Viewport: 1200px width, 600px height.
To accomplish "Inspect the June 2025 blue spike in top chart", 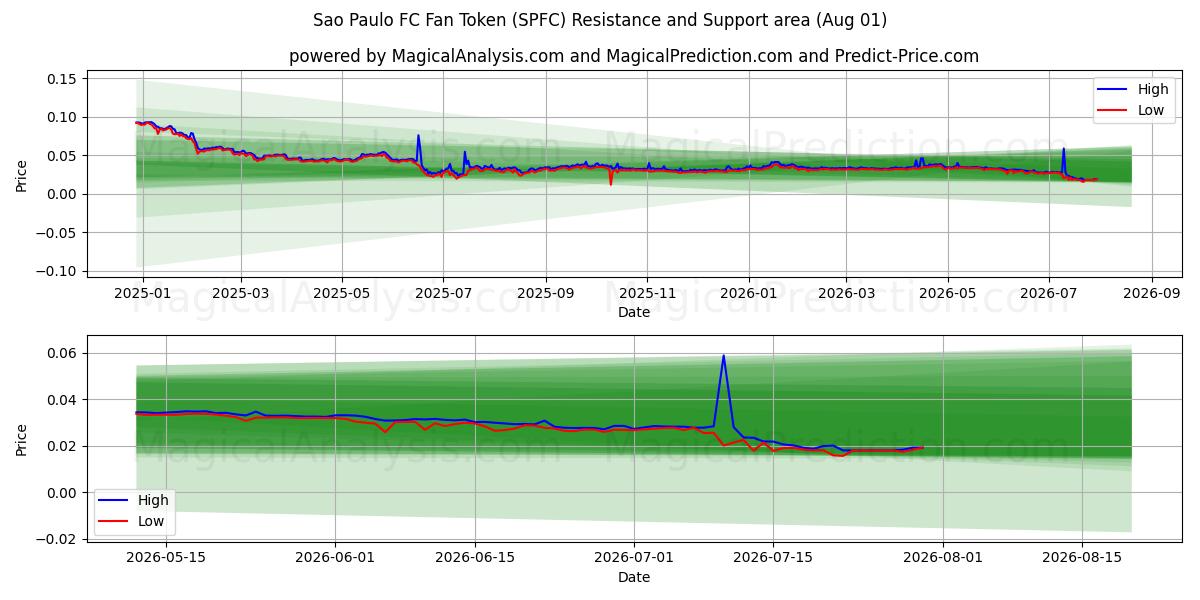I will pyautogui.click(x=418, y=137).
